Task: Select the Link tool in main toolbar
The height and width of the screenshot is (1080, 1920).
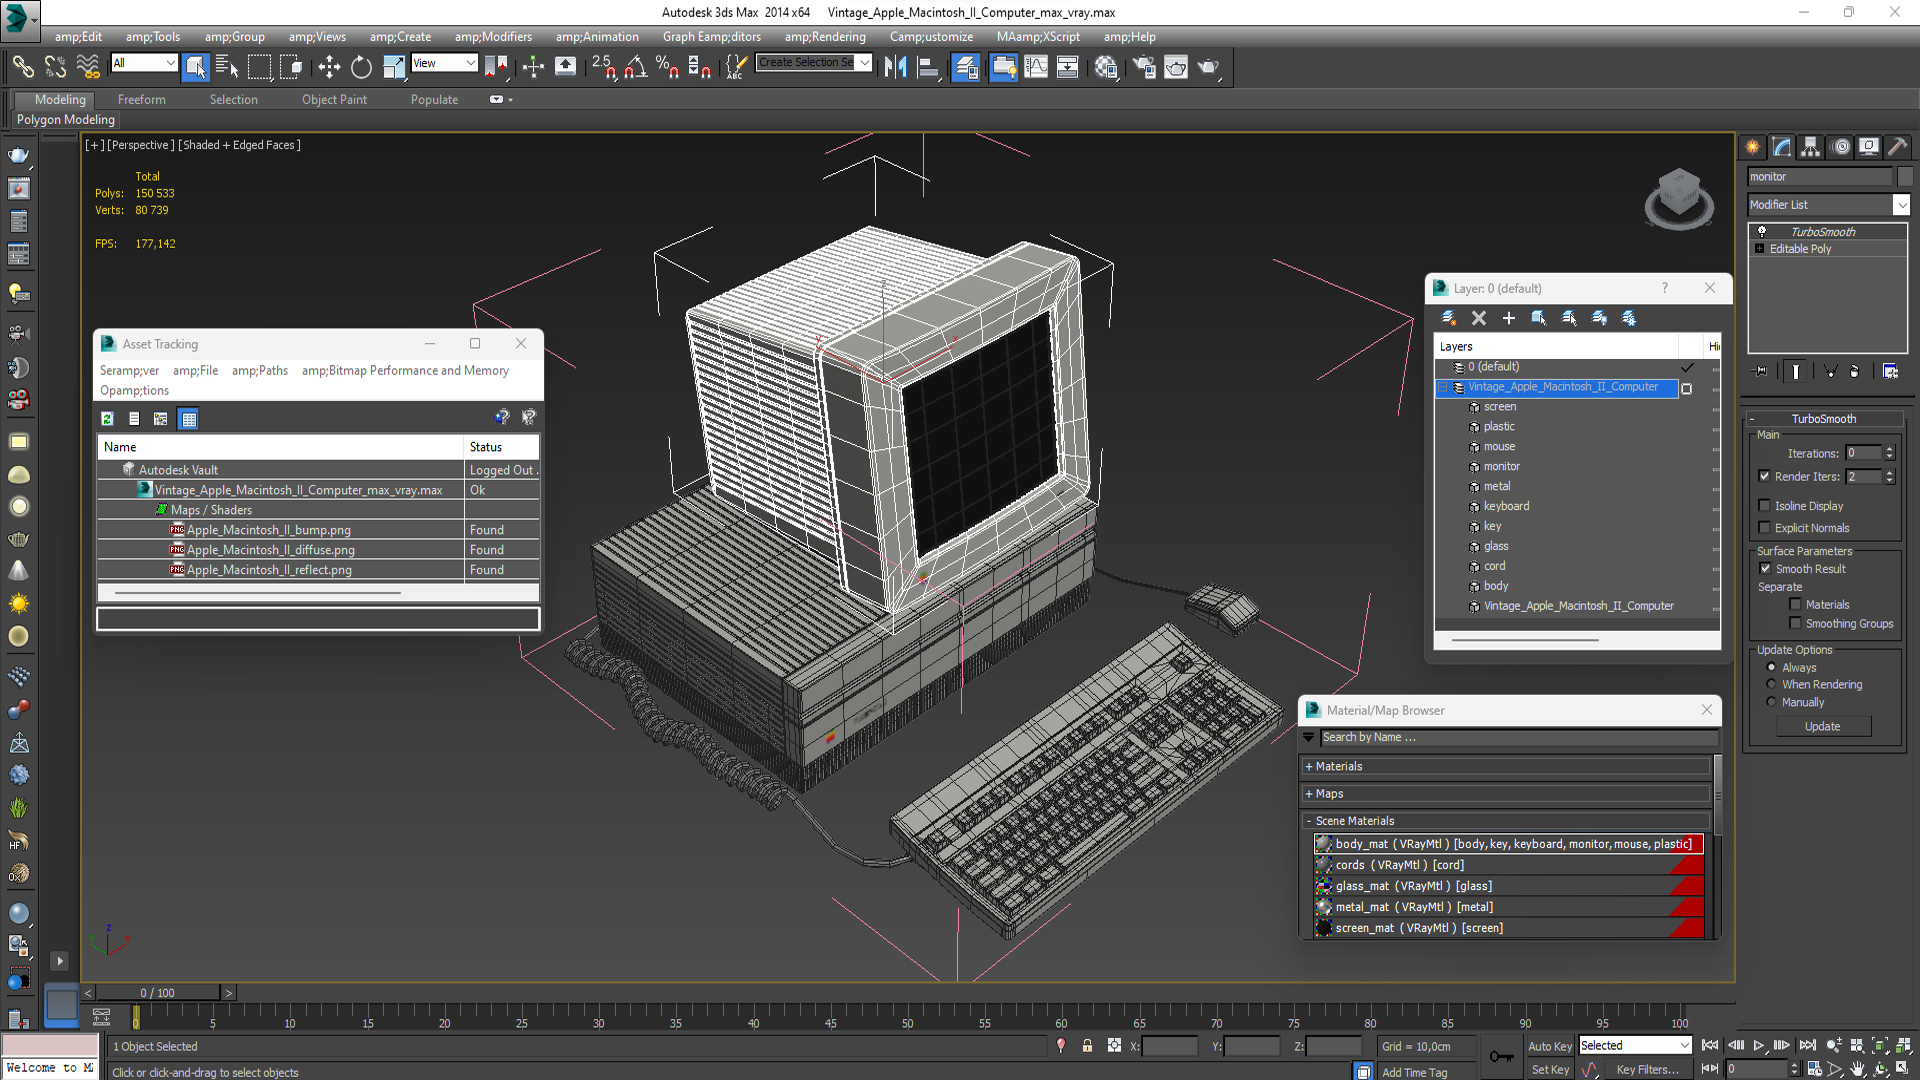Action: [22, 67]
